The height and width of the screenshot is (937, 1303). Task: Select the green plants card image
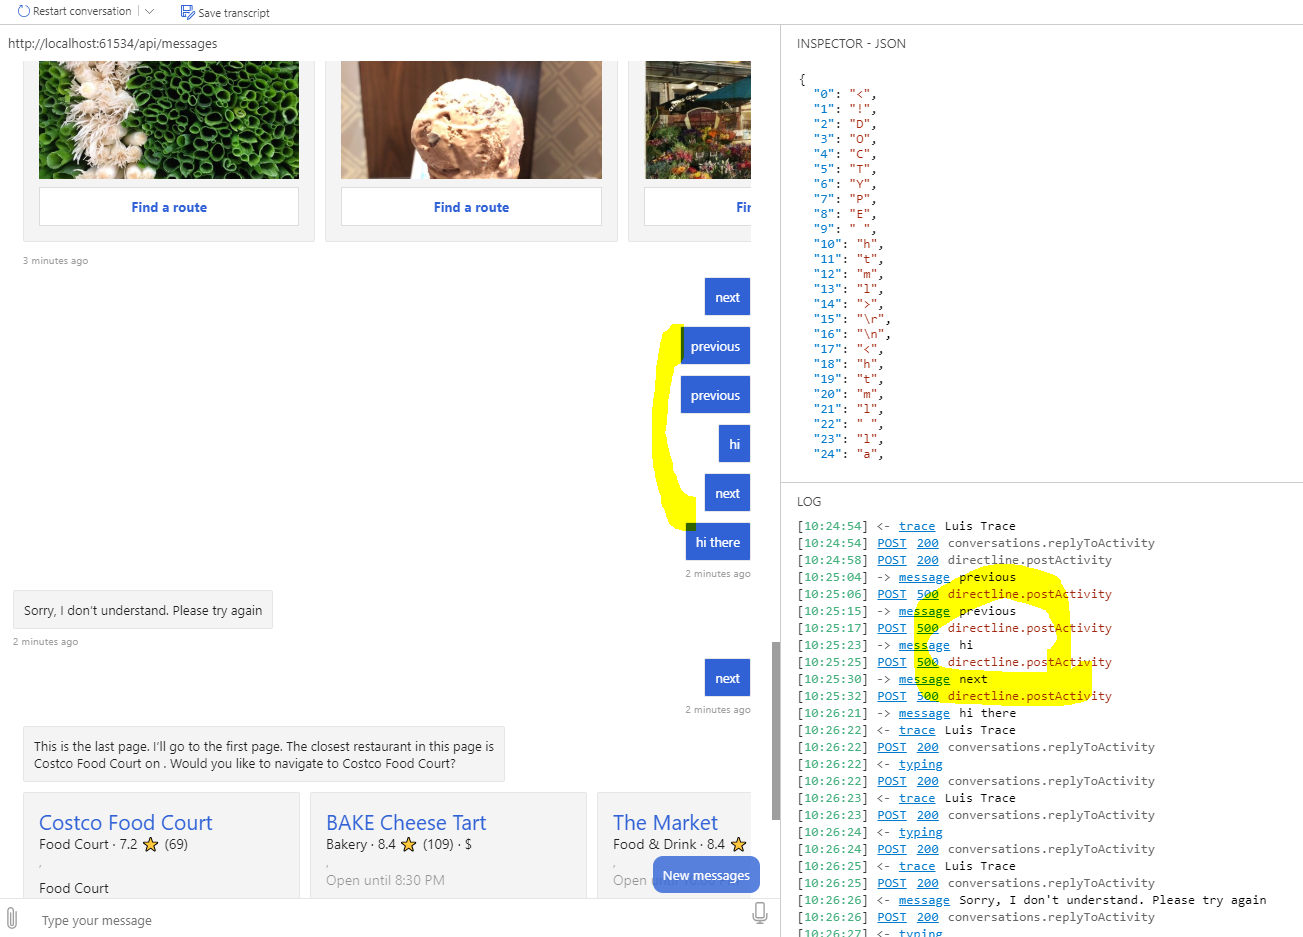169,120
